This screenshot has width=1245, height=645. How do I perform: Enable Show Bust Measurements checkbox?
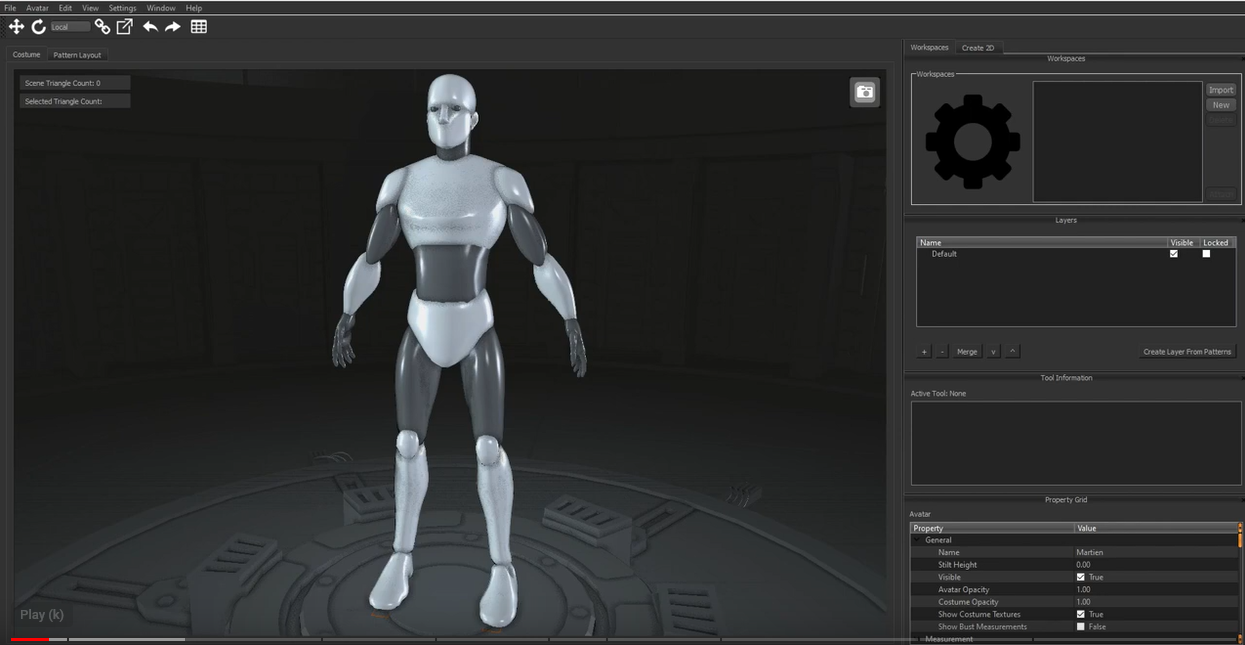(1081, 627)
